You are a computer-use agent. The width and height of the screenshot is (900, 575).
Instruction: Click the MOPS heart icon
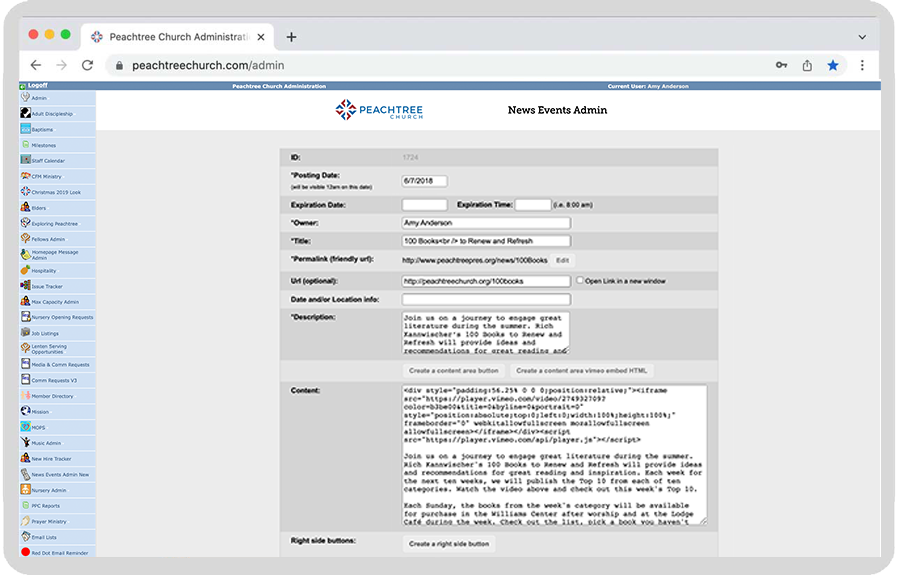(25, 426)
